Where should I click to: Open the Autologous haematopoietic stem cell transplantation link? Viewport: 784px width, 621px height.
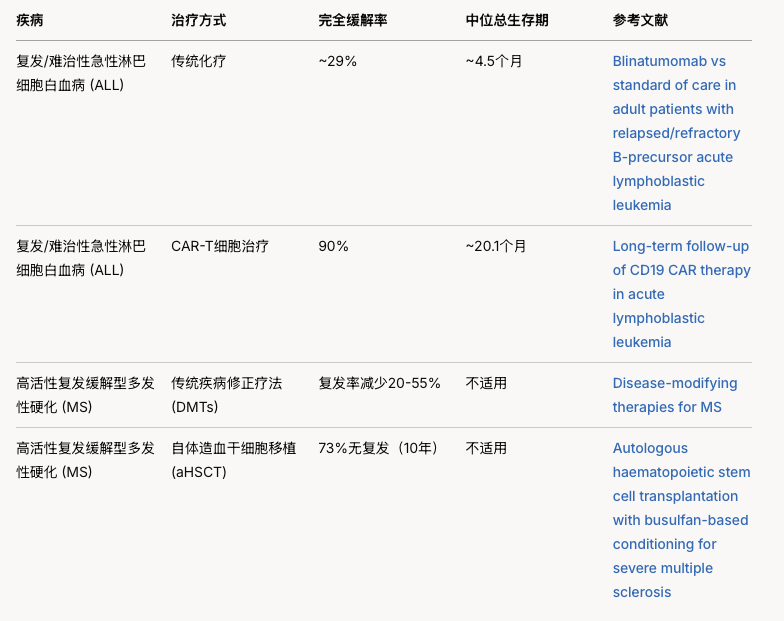(x=681, y=520)
